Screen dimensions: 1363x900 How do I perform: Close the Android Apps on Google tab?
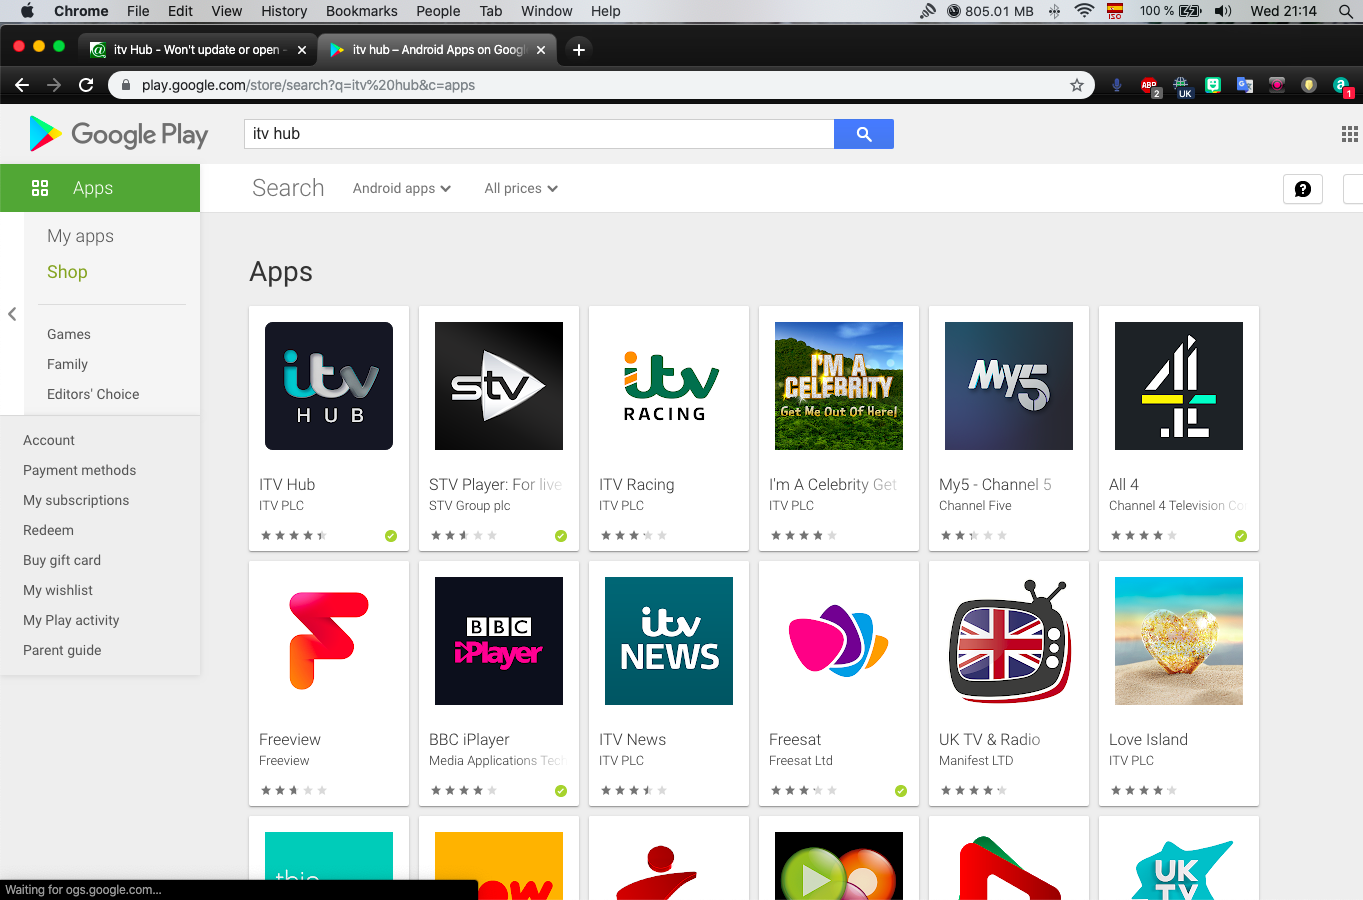point(541,49)
